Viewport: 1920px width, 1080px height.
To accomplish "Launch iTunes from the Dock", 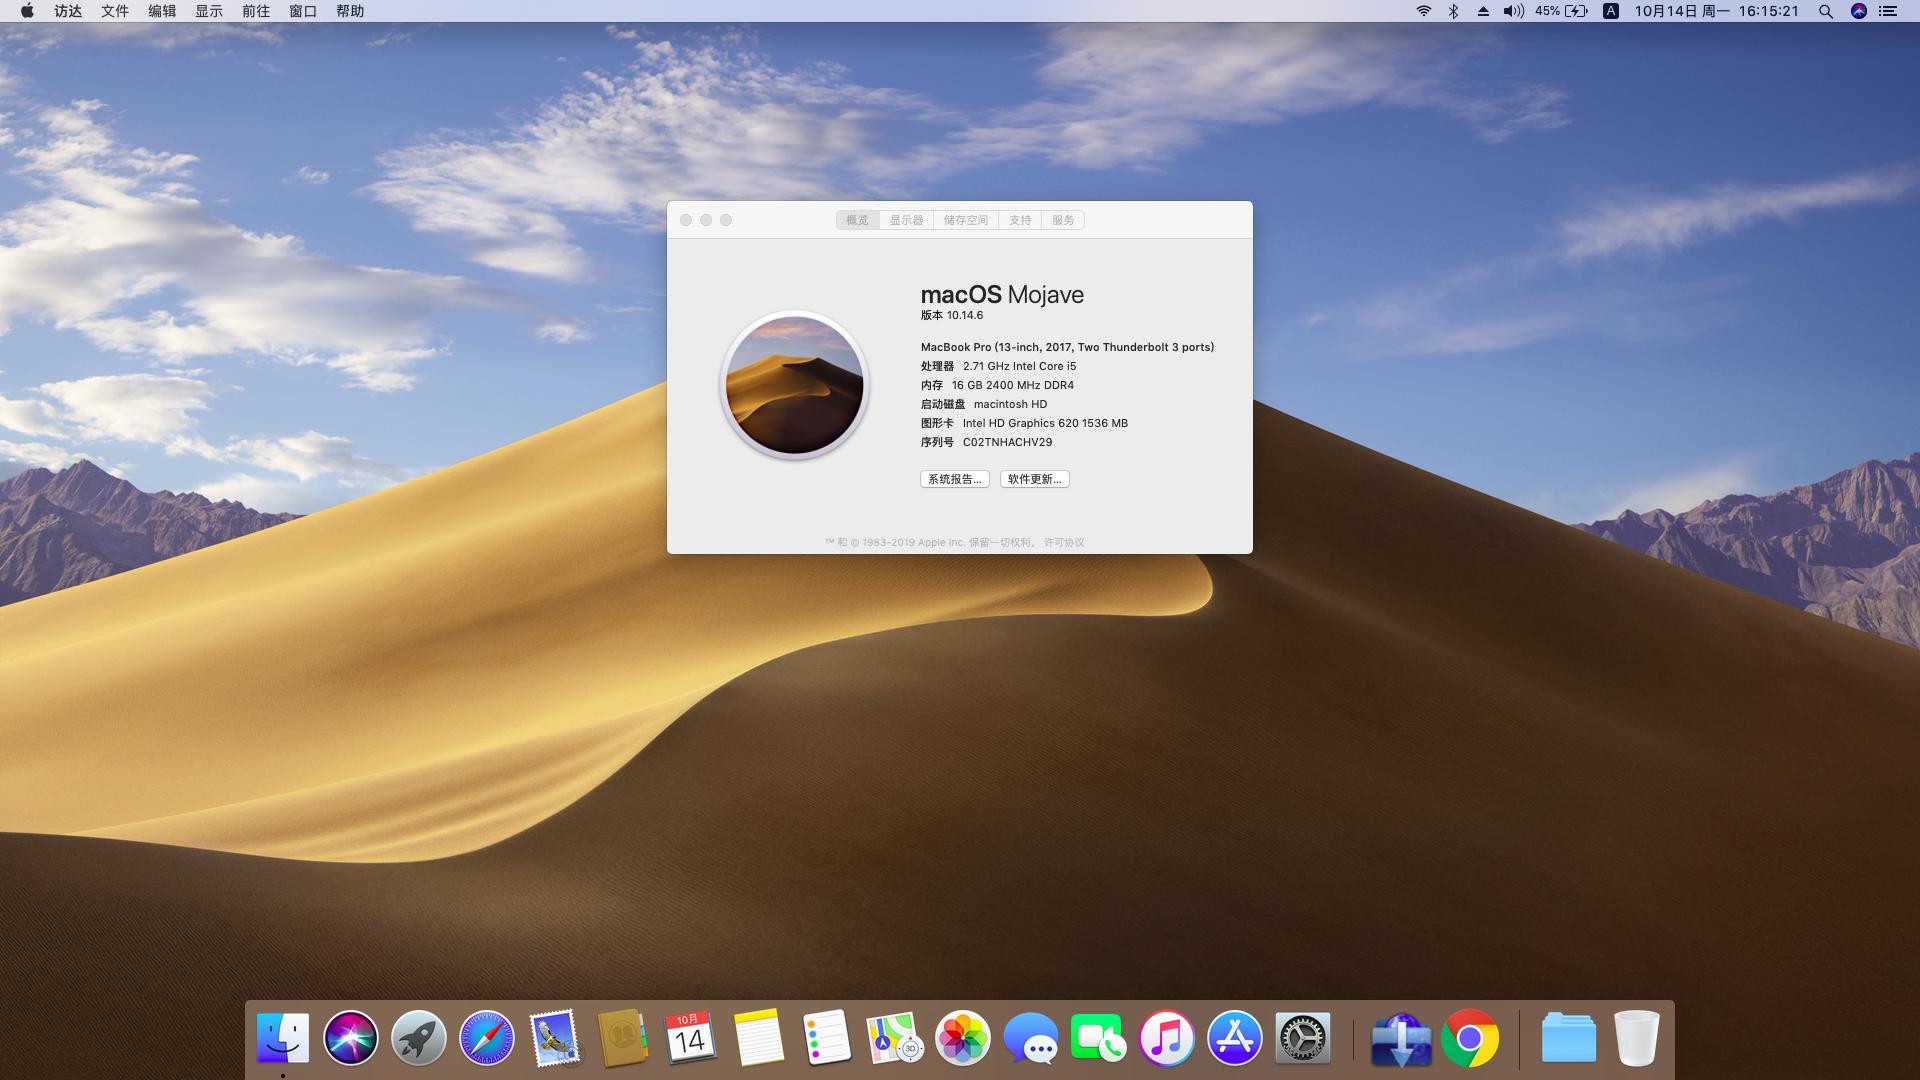I will point(1166,1037).
